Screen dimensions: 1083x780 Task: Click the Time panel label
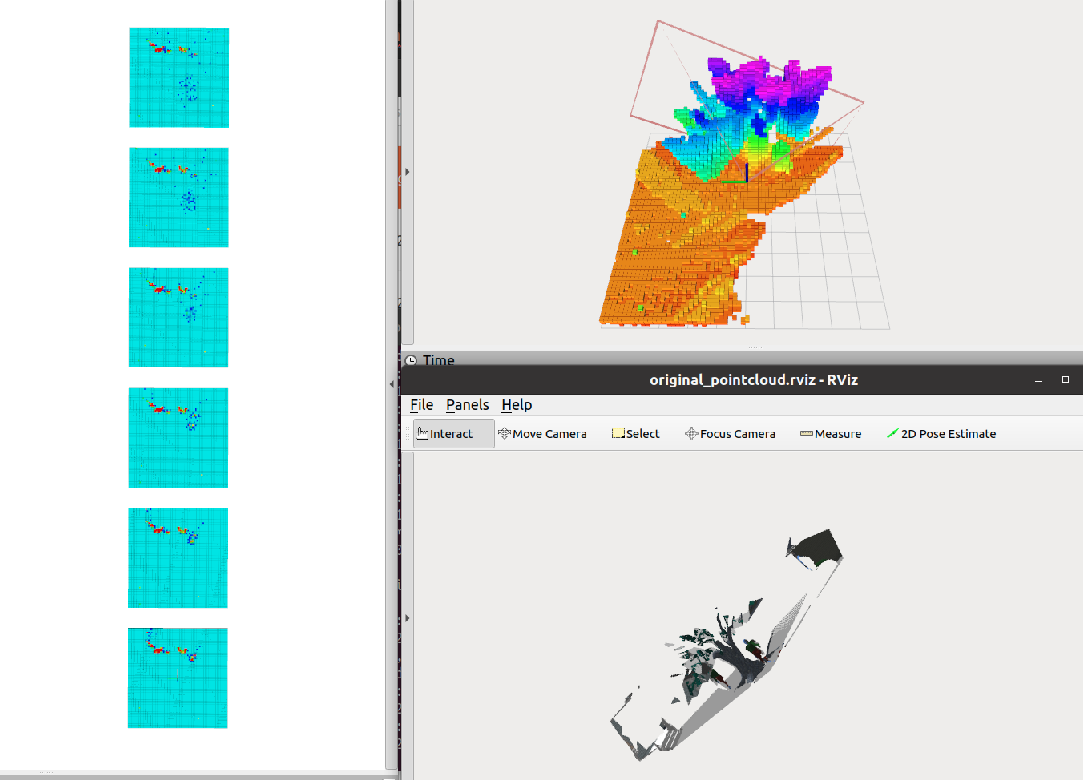pos(439,360)
